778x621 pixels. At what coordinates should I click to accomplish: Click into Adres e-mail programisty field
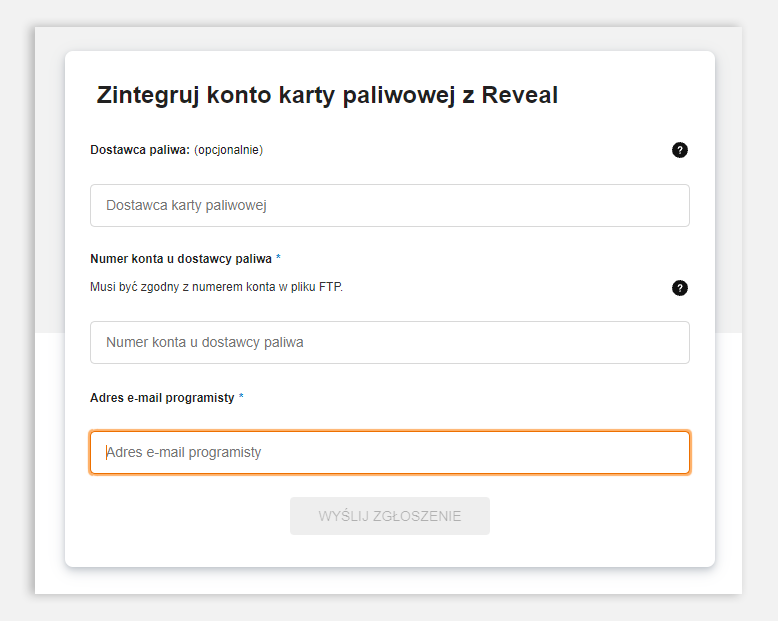[x=389, y=452]
